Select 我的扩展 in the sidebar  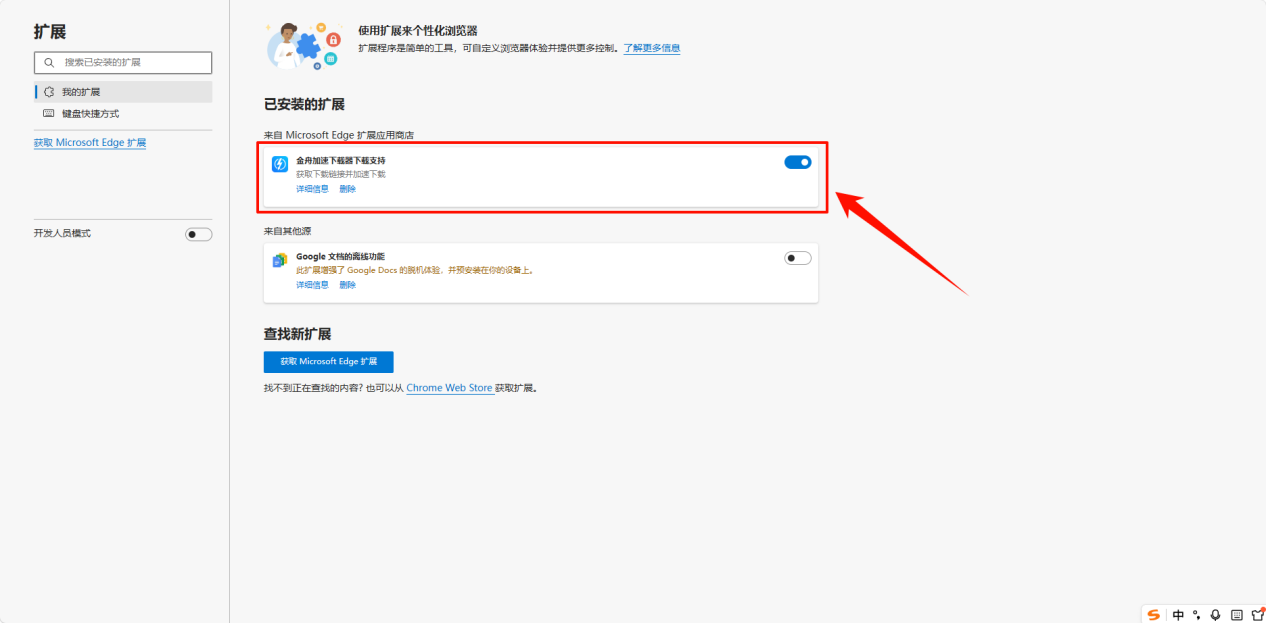pos(81,92)
